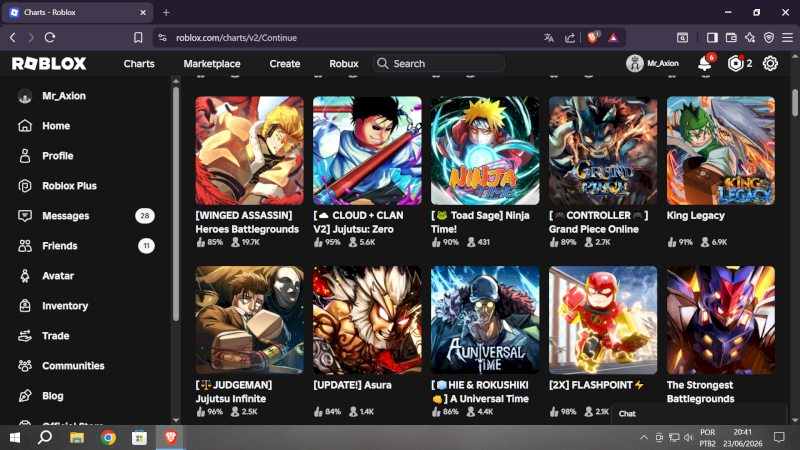
Task: Open the Avatar editor icon
Action: [x=24, y=276]
